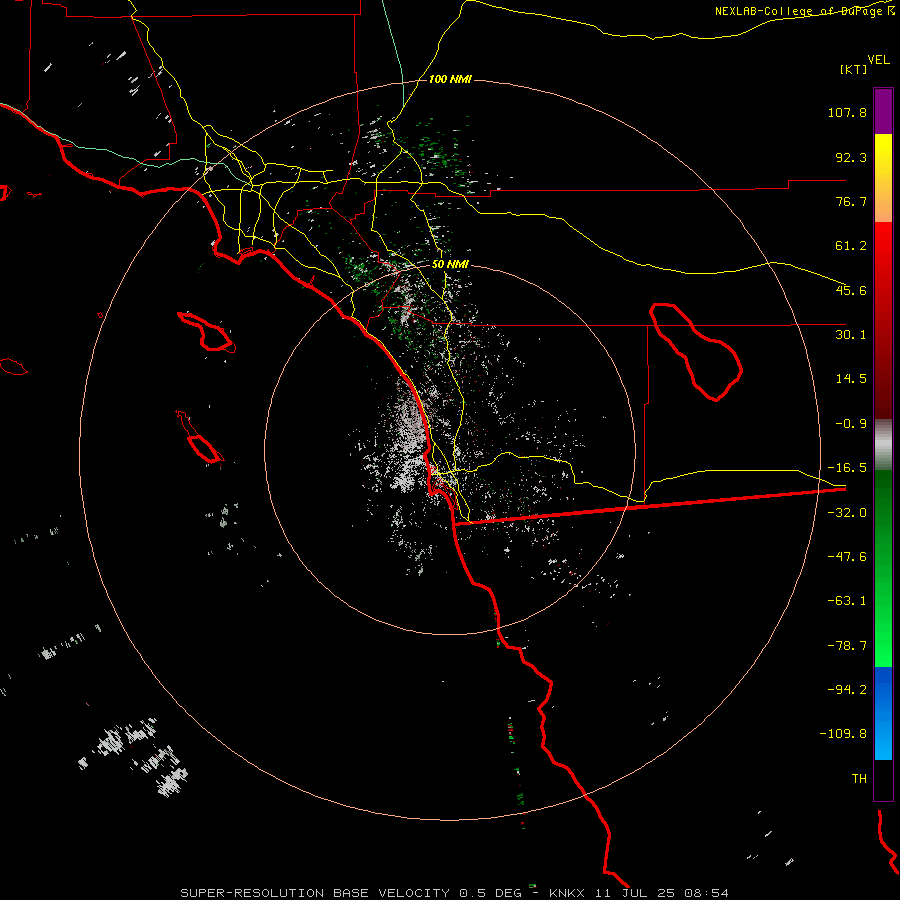The height and width of the screenshot is (900, 900).
Task: Click the San Clemente Island outline
Action: tap(199, 437)
